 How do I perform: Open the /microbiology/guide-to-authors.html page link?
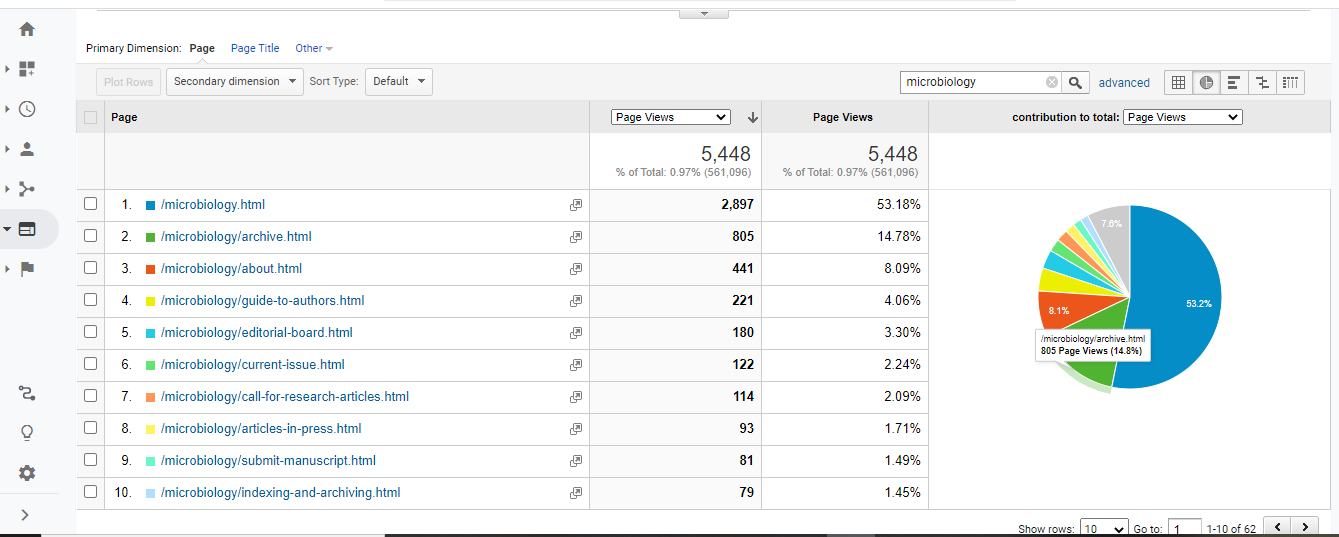point(262,300)
